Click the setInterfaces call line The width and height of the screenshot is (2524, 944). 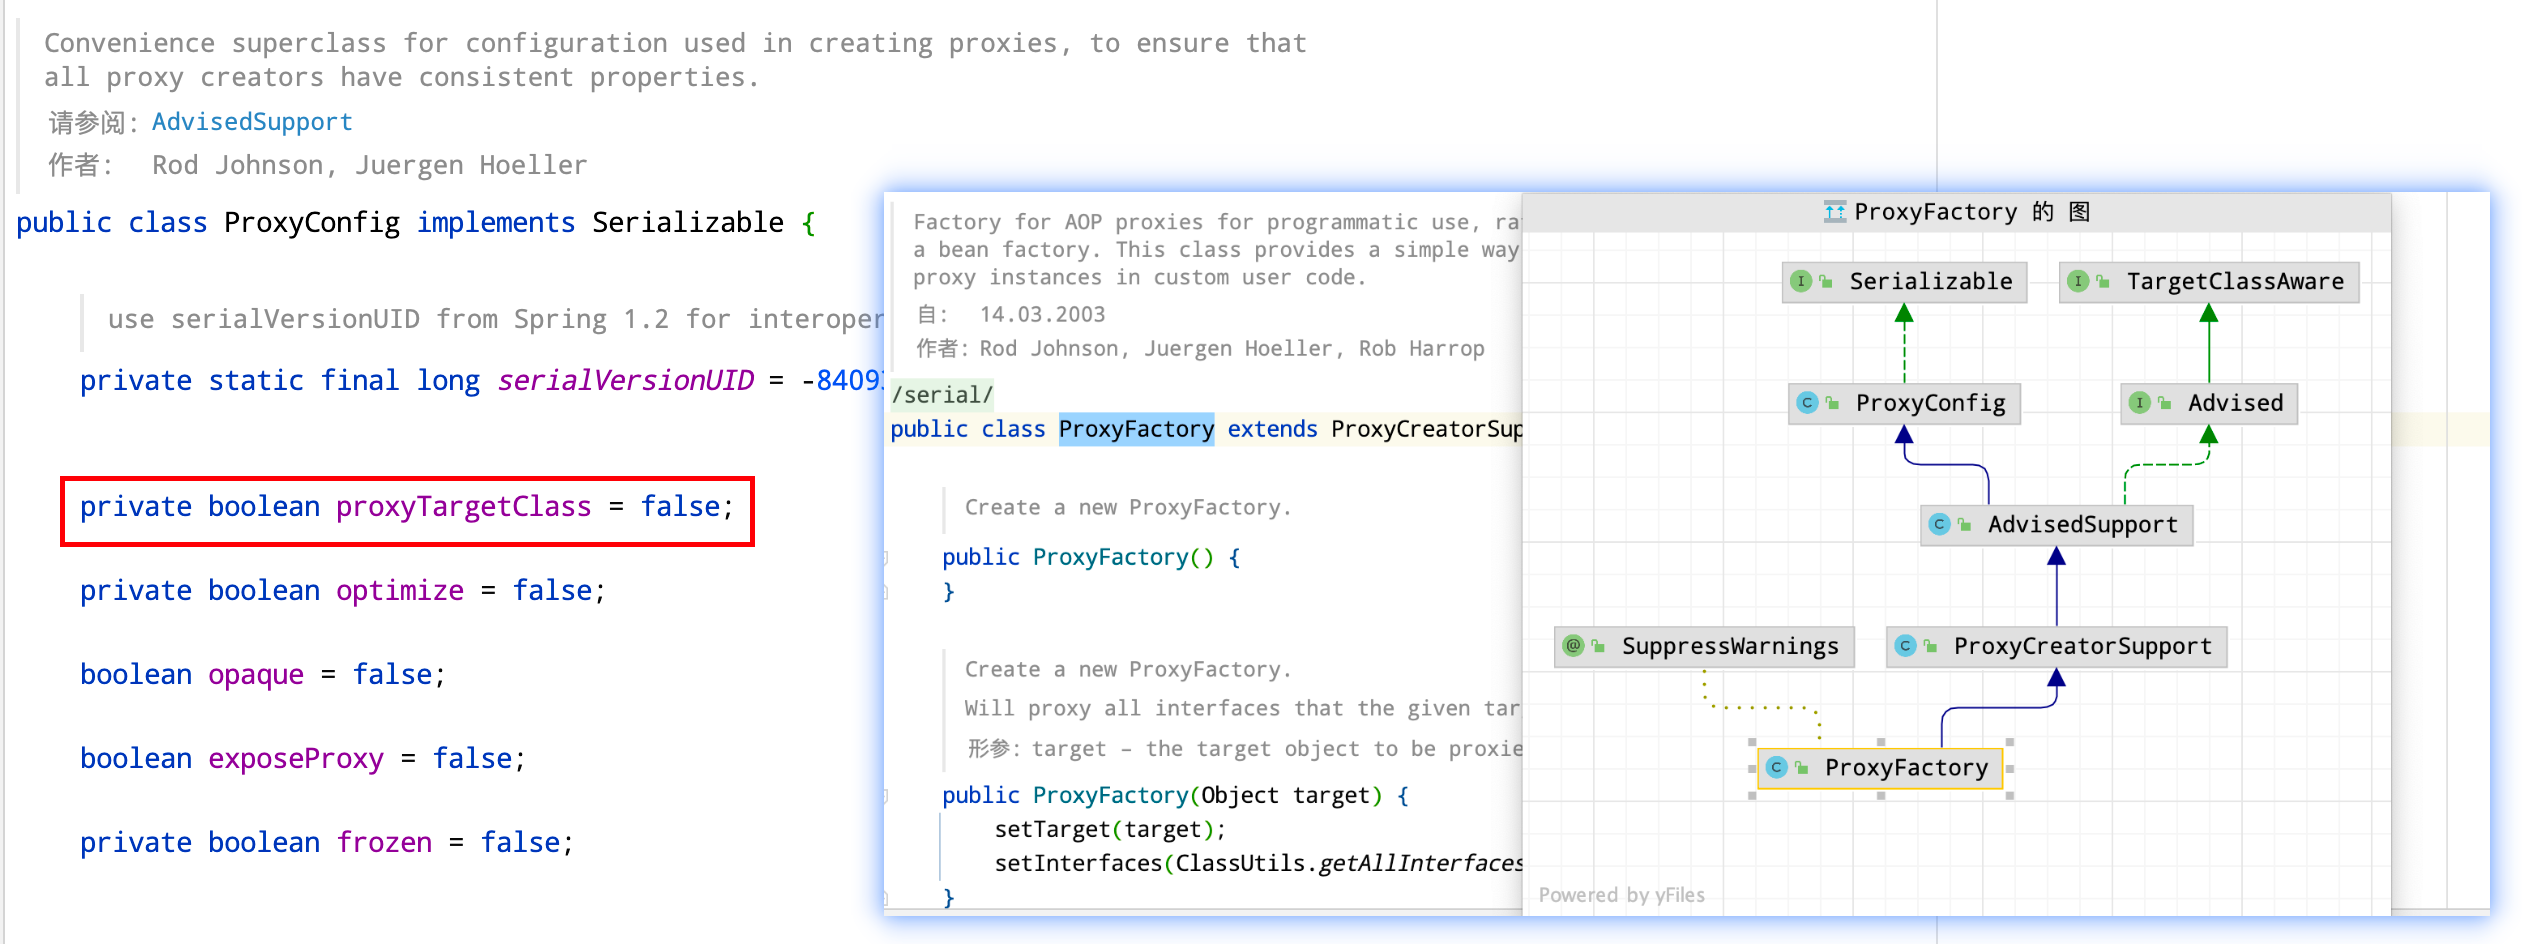[x=1258, y=864]
